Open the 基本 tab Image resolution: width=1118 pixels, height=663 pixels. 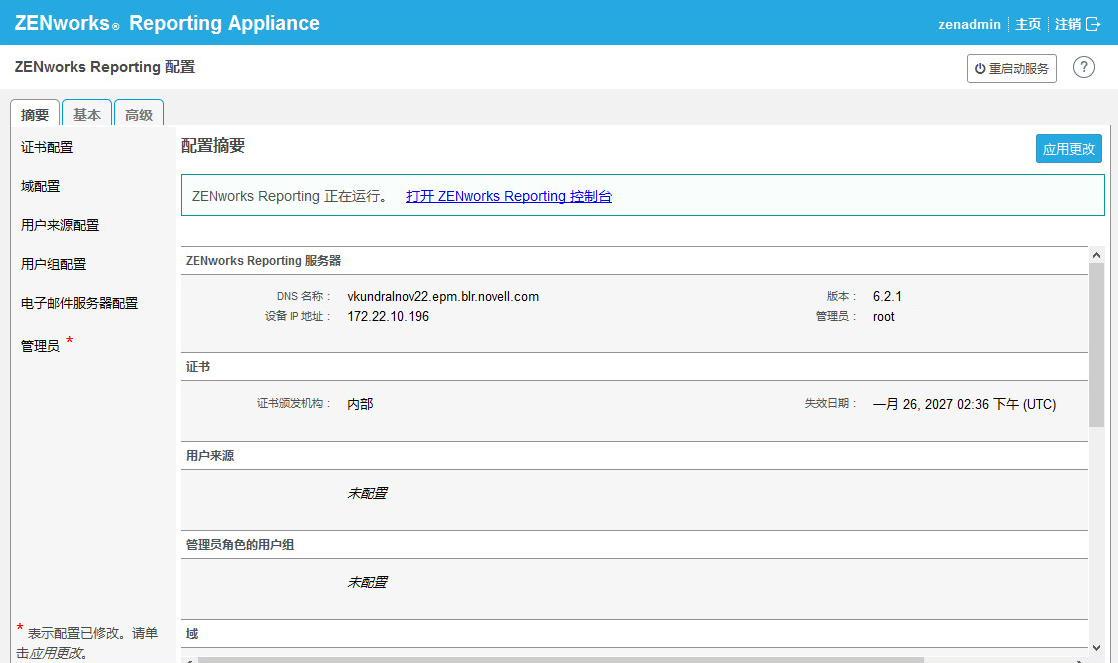pyautogui.click(x=87, y=114)
